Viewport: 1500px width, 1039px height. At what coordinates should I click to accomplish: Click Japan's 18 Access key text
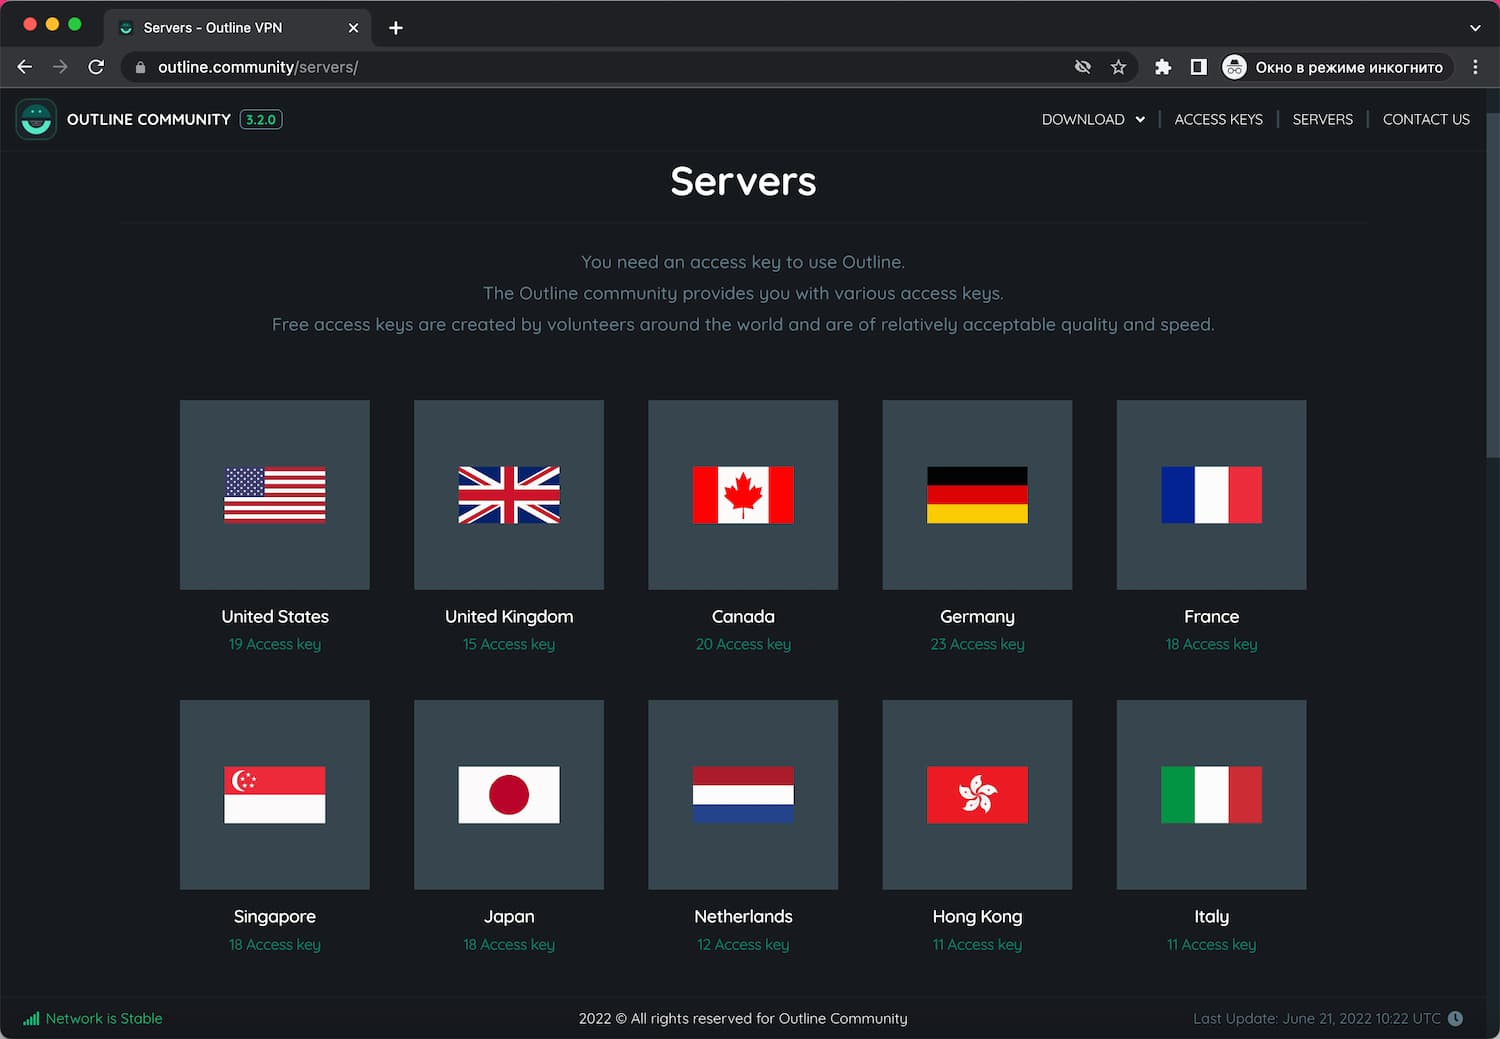click(x=509, y=944)
